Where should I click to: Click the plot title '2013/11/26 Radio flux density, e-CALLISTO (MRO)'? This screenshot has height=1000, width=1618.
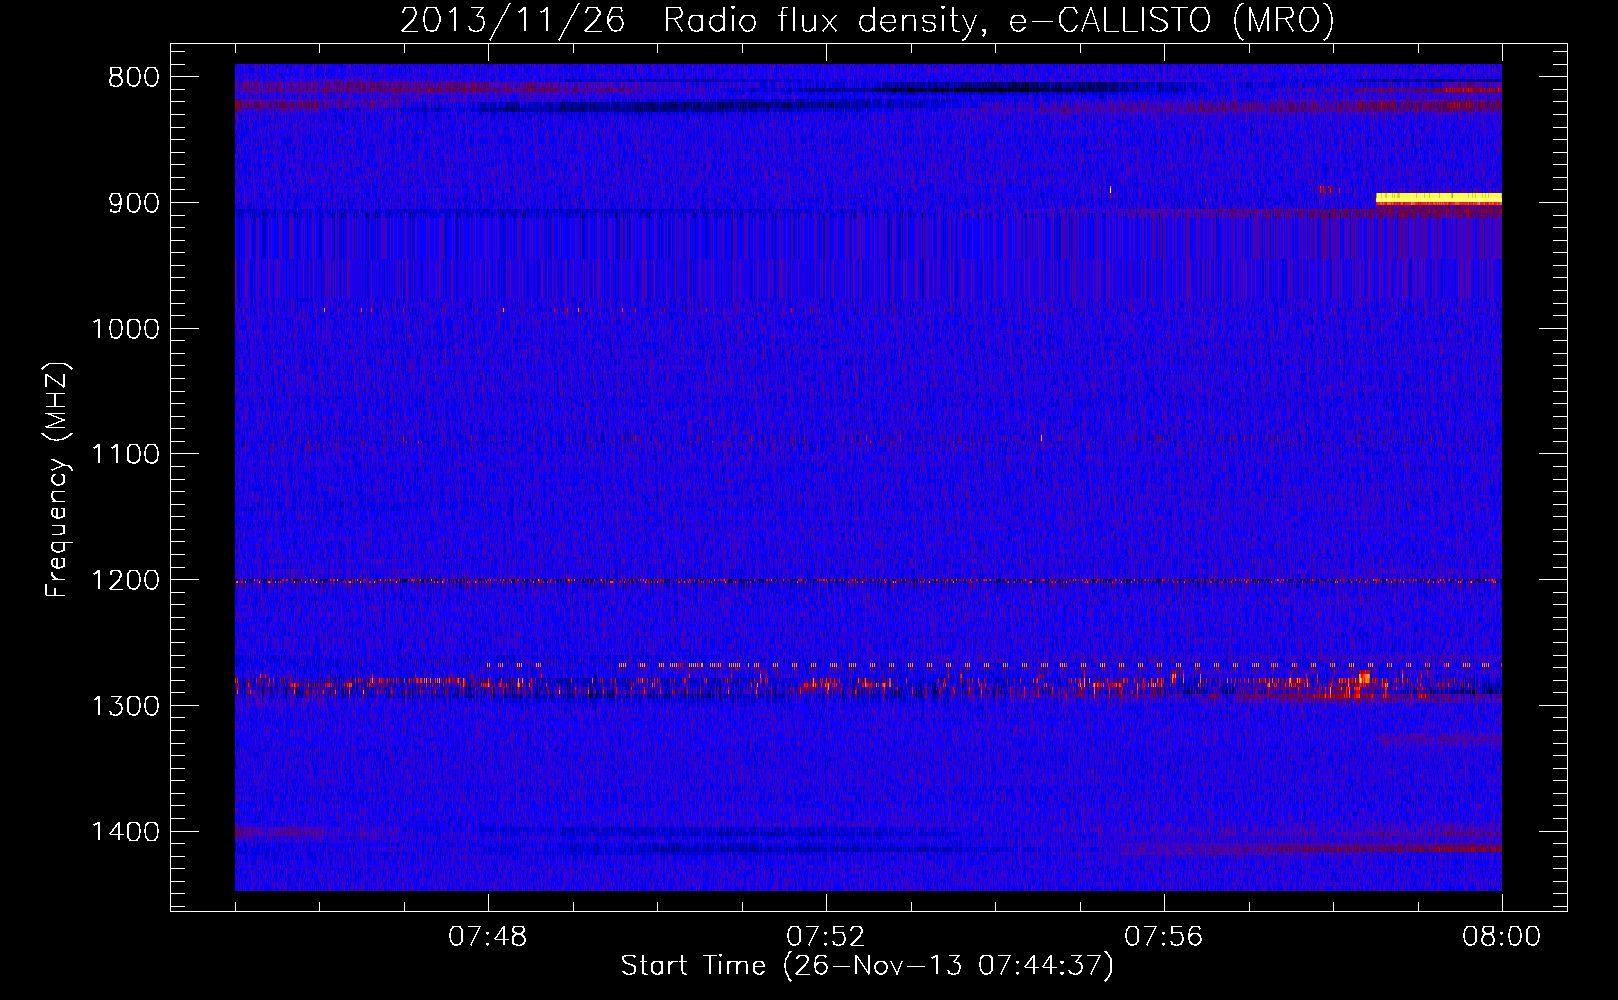pos(867,20)
